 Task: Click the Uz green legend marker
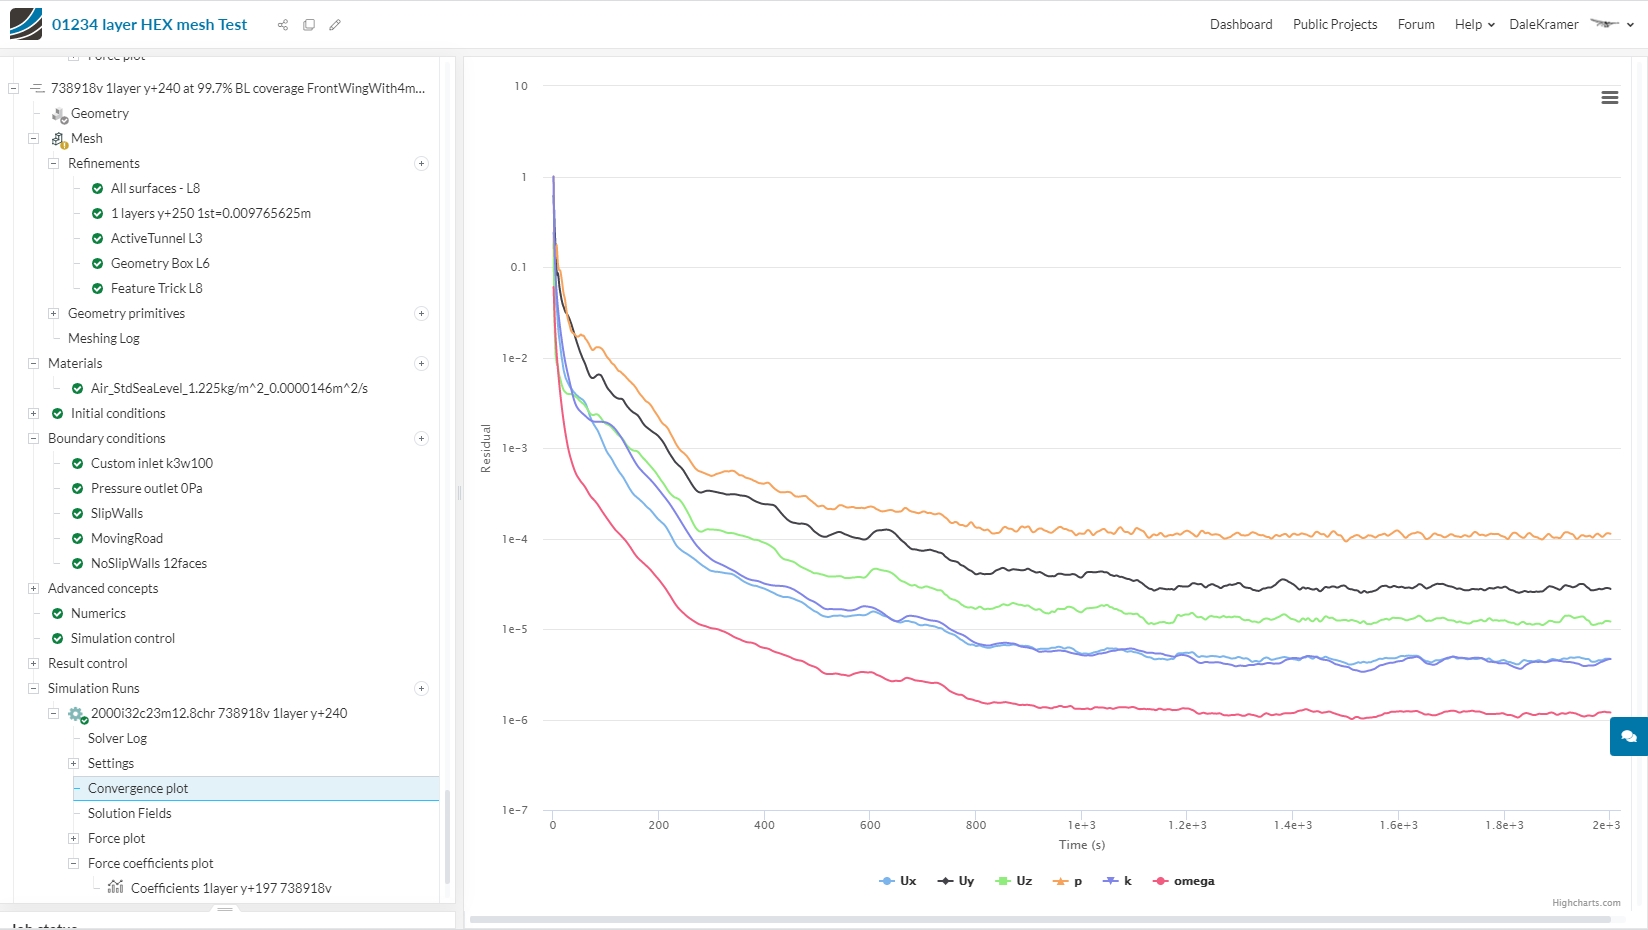tap(1002, 881)
